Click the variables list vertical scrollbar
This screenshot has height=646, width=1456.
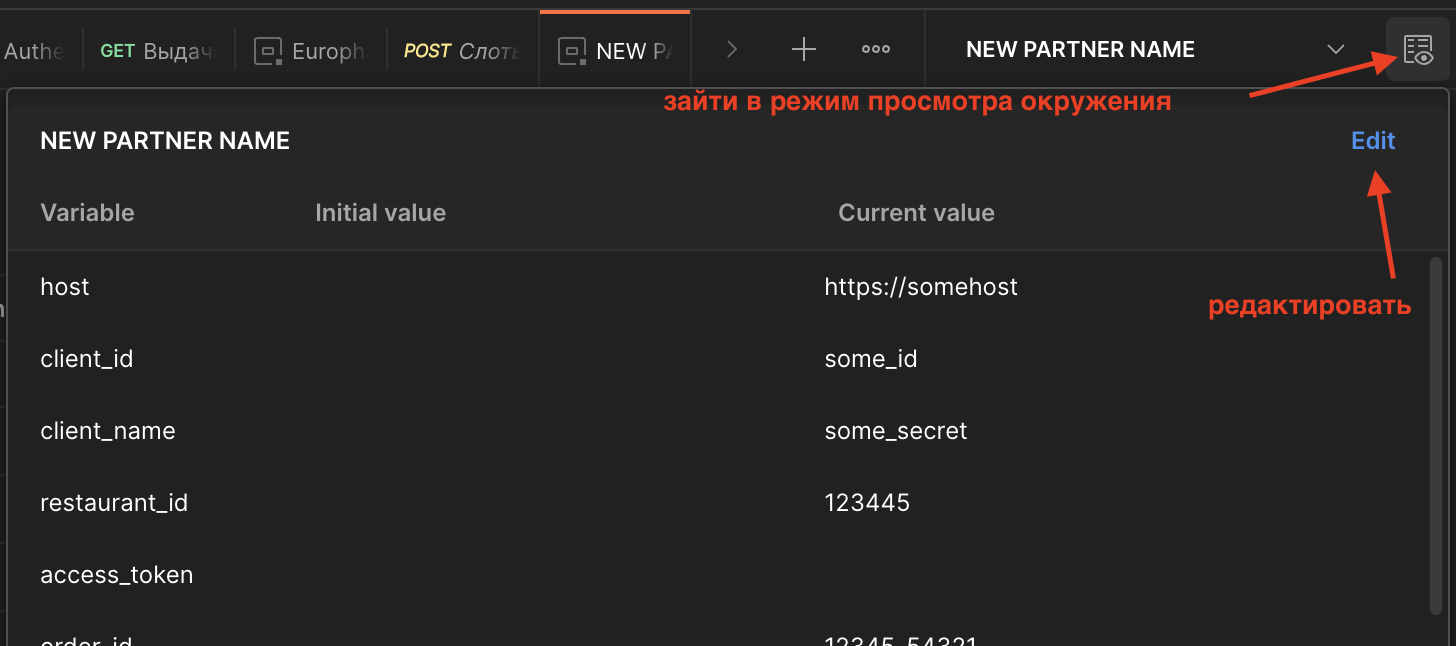click(1436, 430)
